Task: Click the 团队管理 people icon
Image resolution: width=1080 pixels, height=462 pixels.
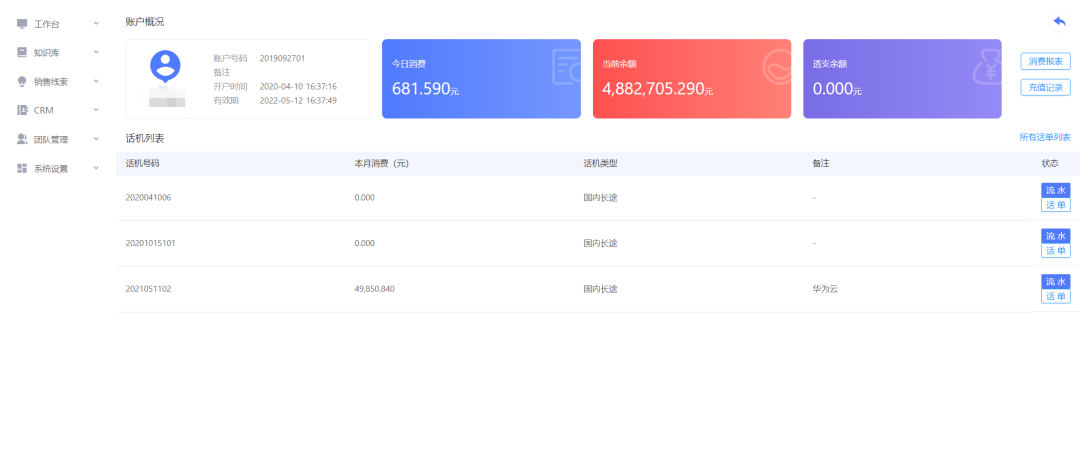Action: click(x=22, y=139)
